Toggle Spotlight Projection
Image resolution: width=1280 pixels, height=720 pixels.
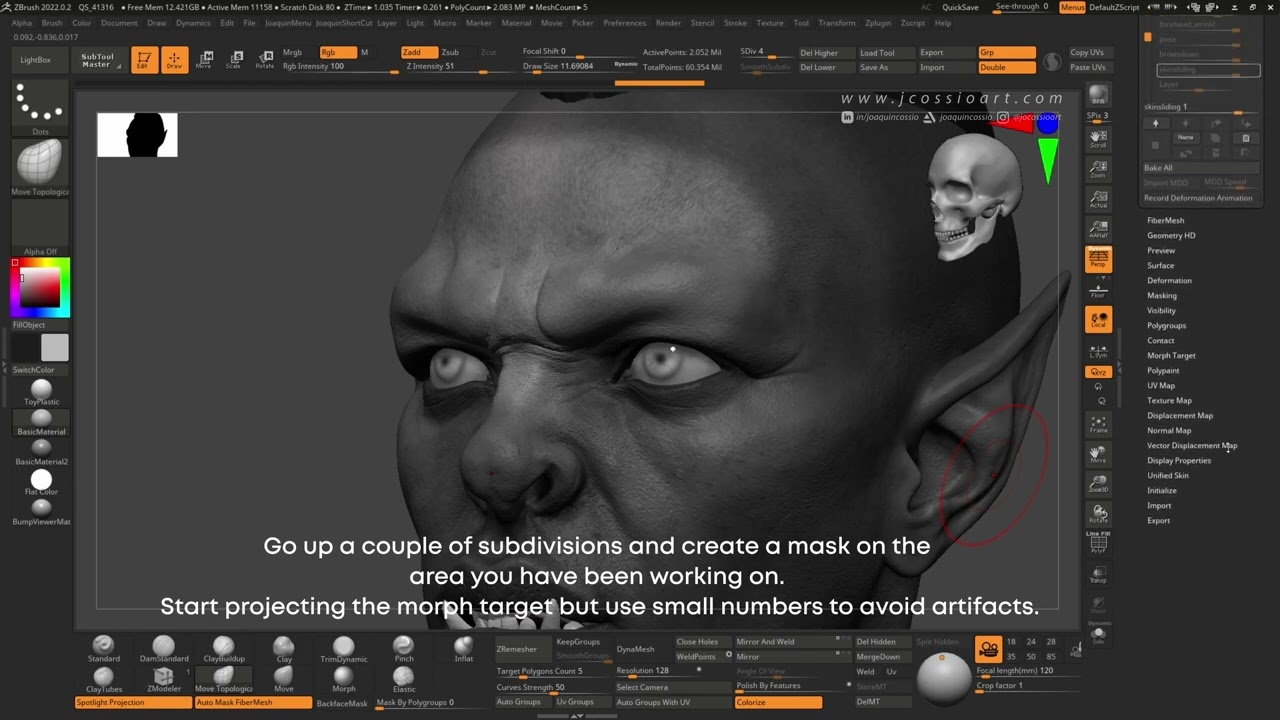(x=133, y=703)
